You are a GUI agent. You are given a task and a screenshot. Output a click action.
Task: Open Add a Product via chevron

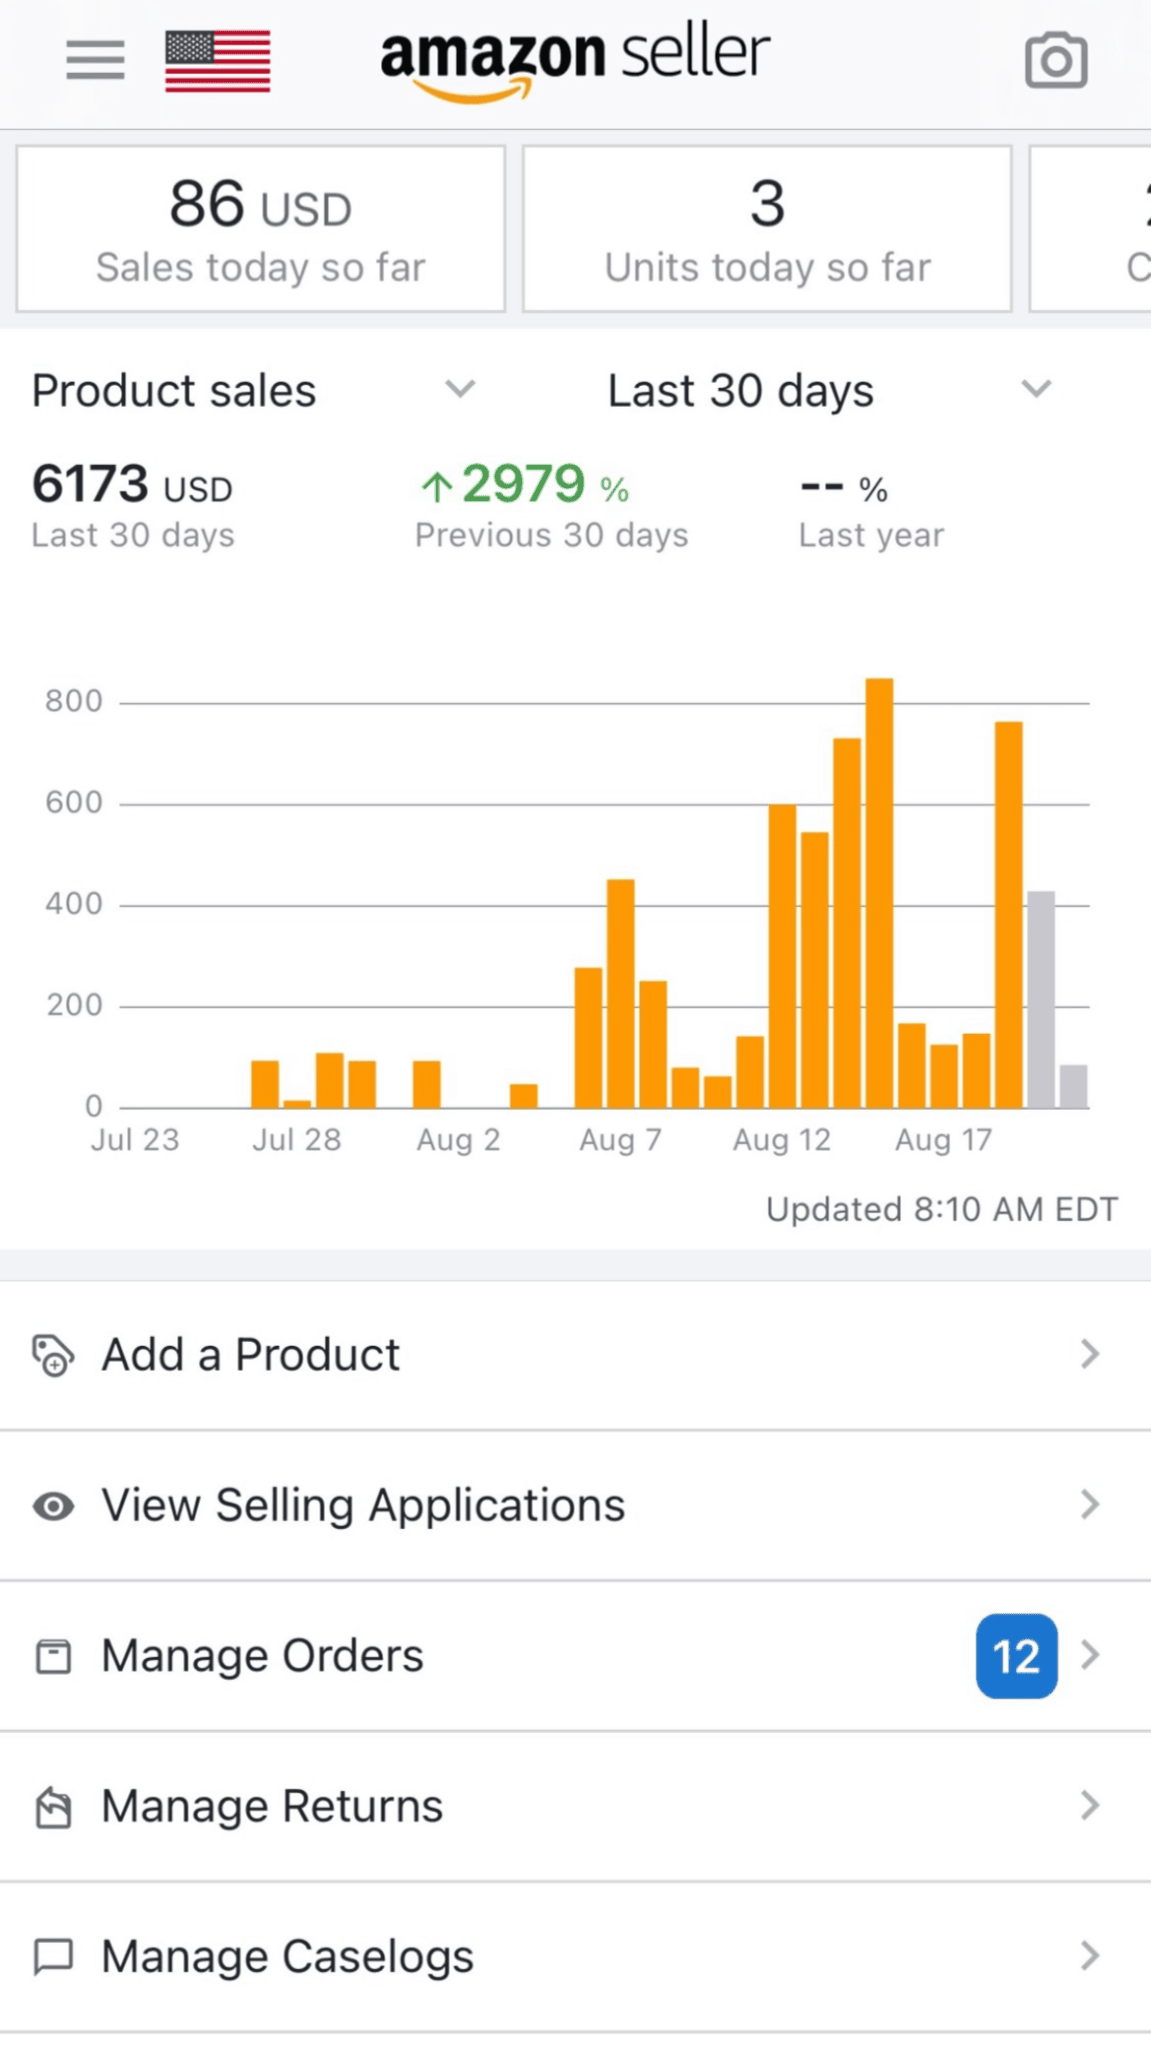tap(1090, 1355)
